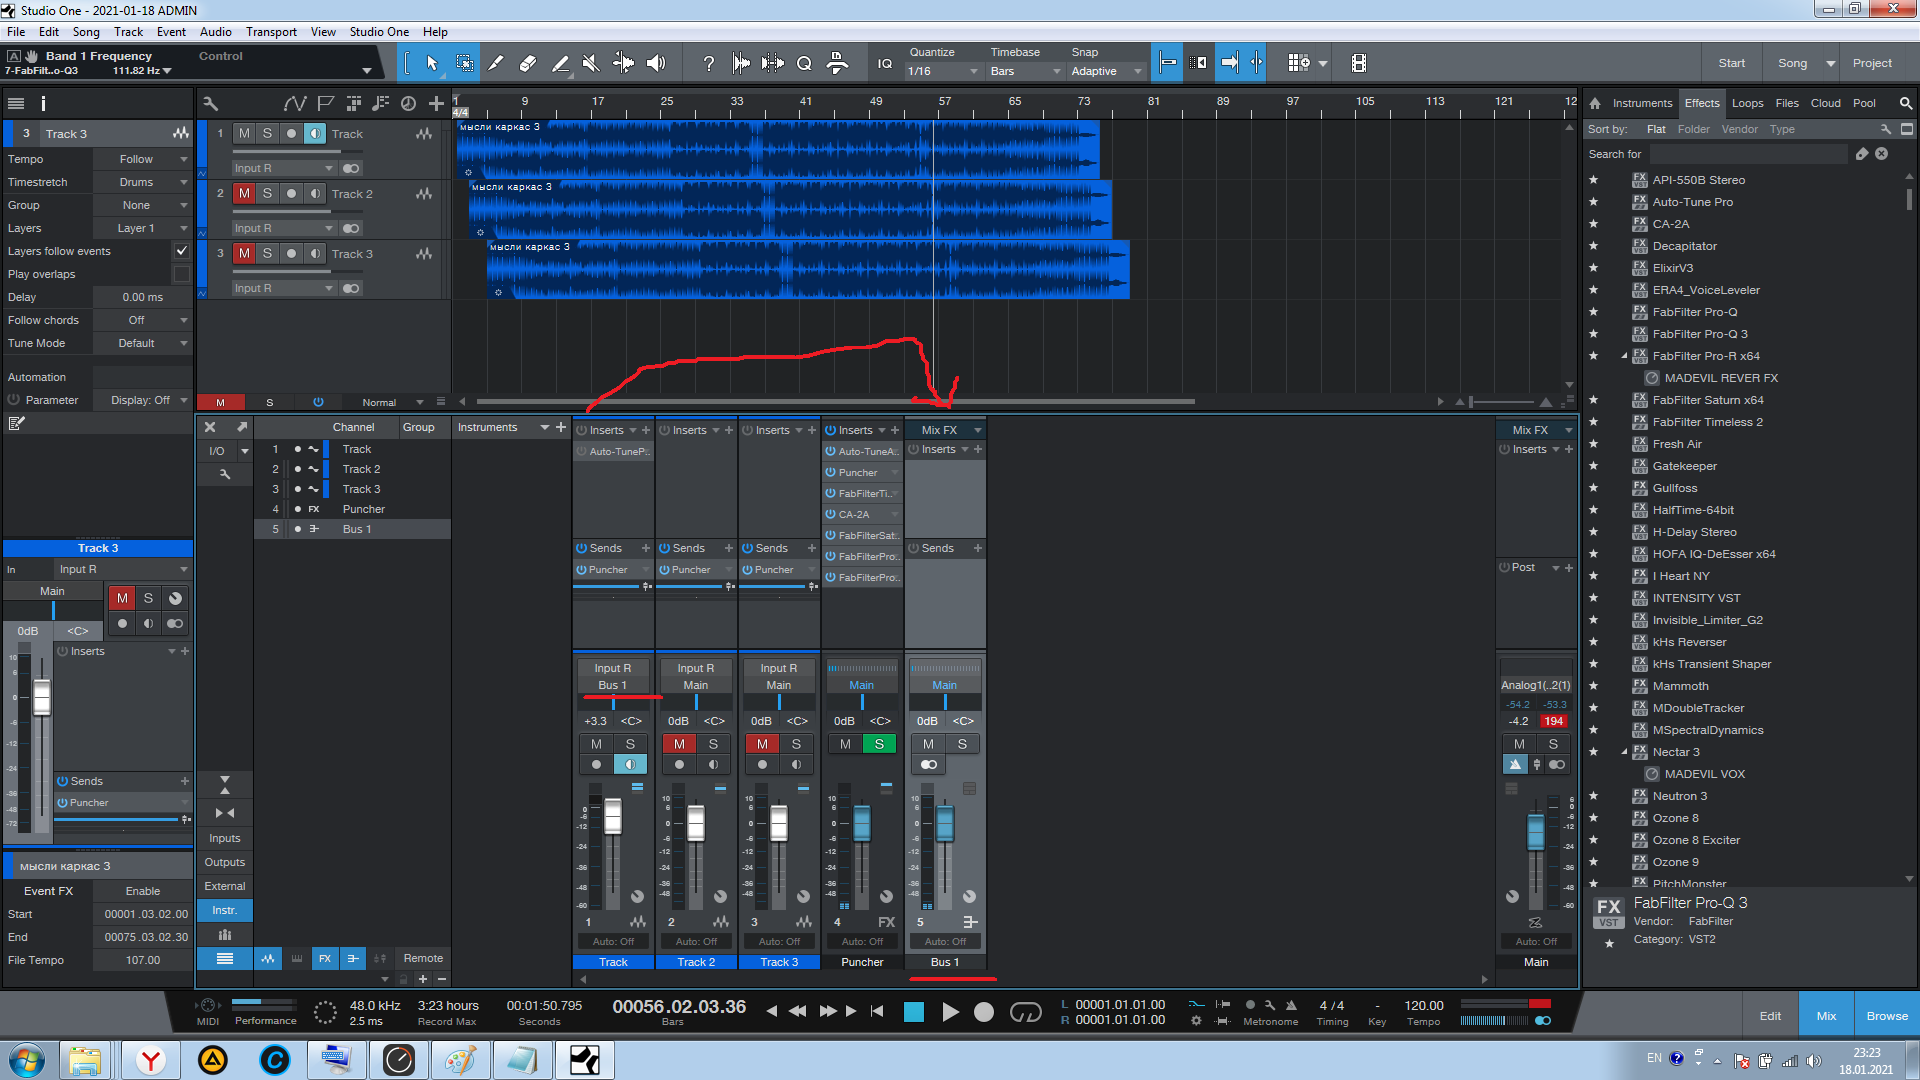Select the Mute tool
Image resolution: width=1920 pixels, height=1080 pixels.
pos(591,63)
